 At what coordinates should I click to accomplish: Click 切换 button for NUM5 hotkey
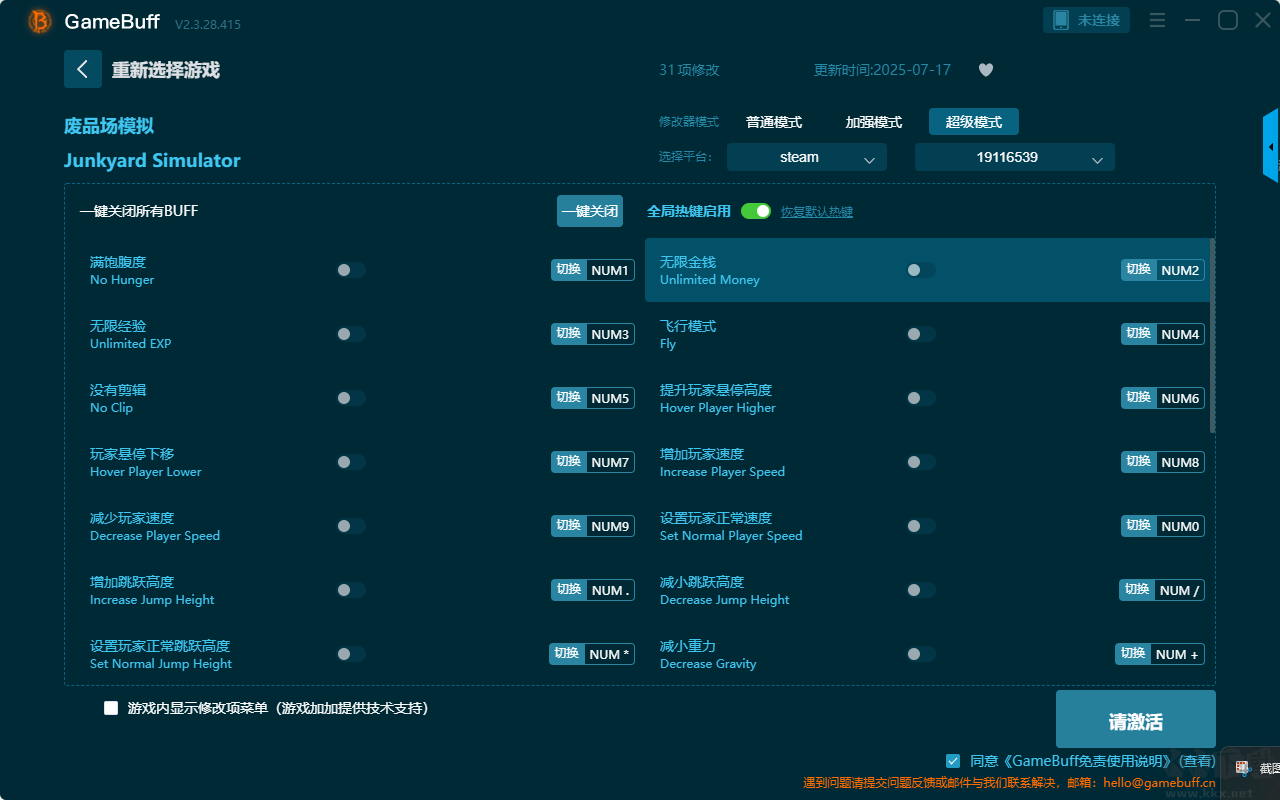click(569, 398)
